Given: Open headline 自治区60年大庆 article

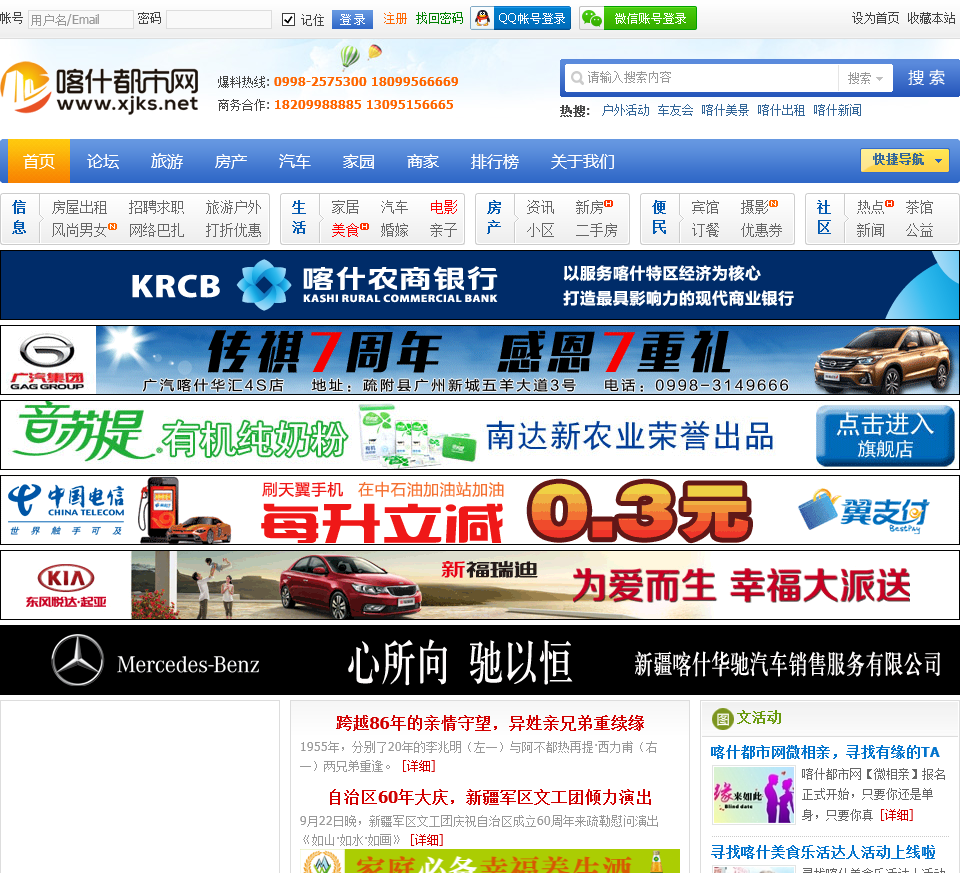Looking at the screenshot, I should pos(490,797).
